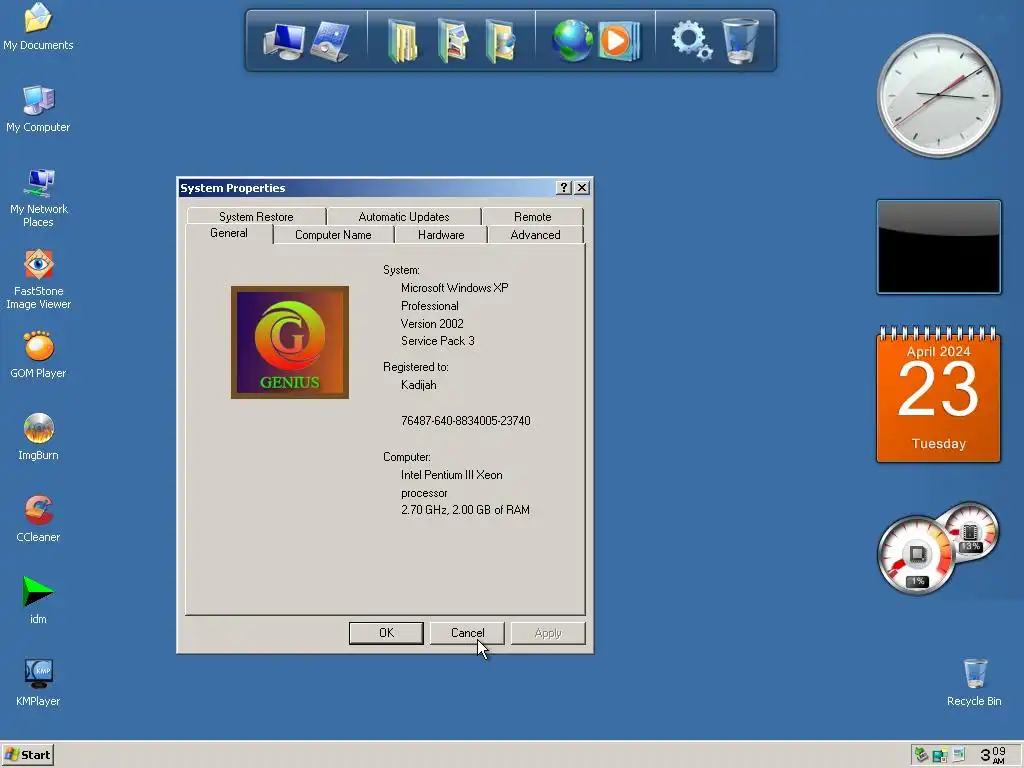
Task: Click the analog clock gadget
Action: [938, 96]
